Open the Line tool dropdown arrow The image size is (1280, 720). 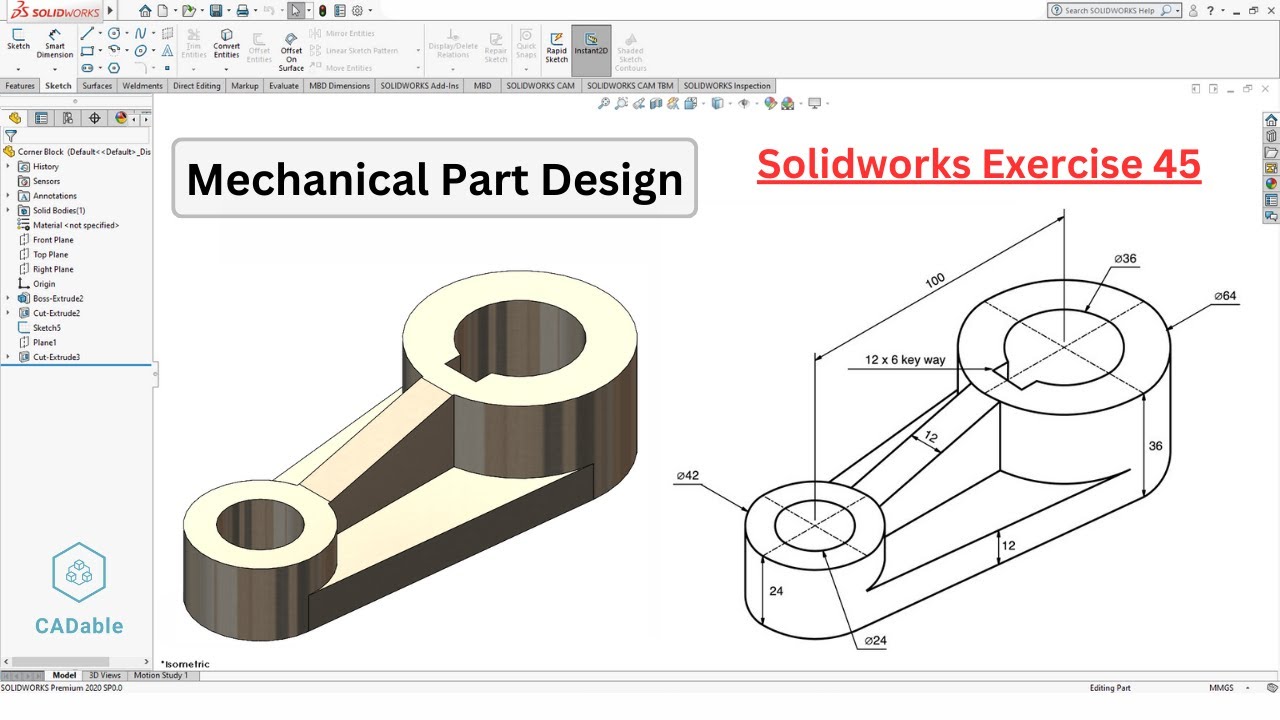click(x=99, y=33)
